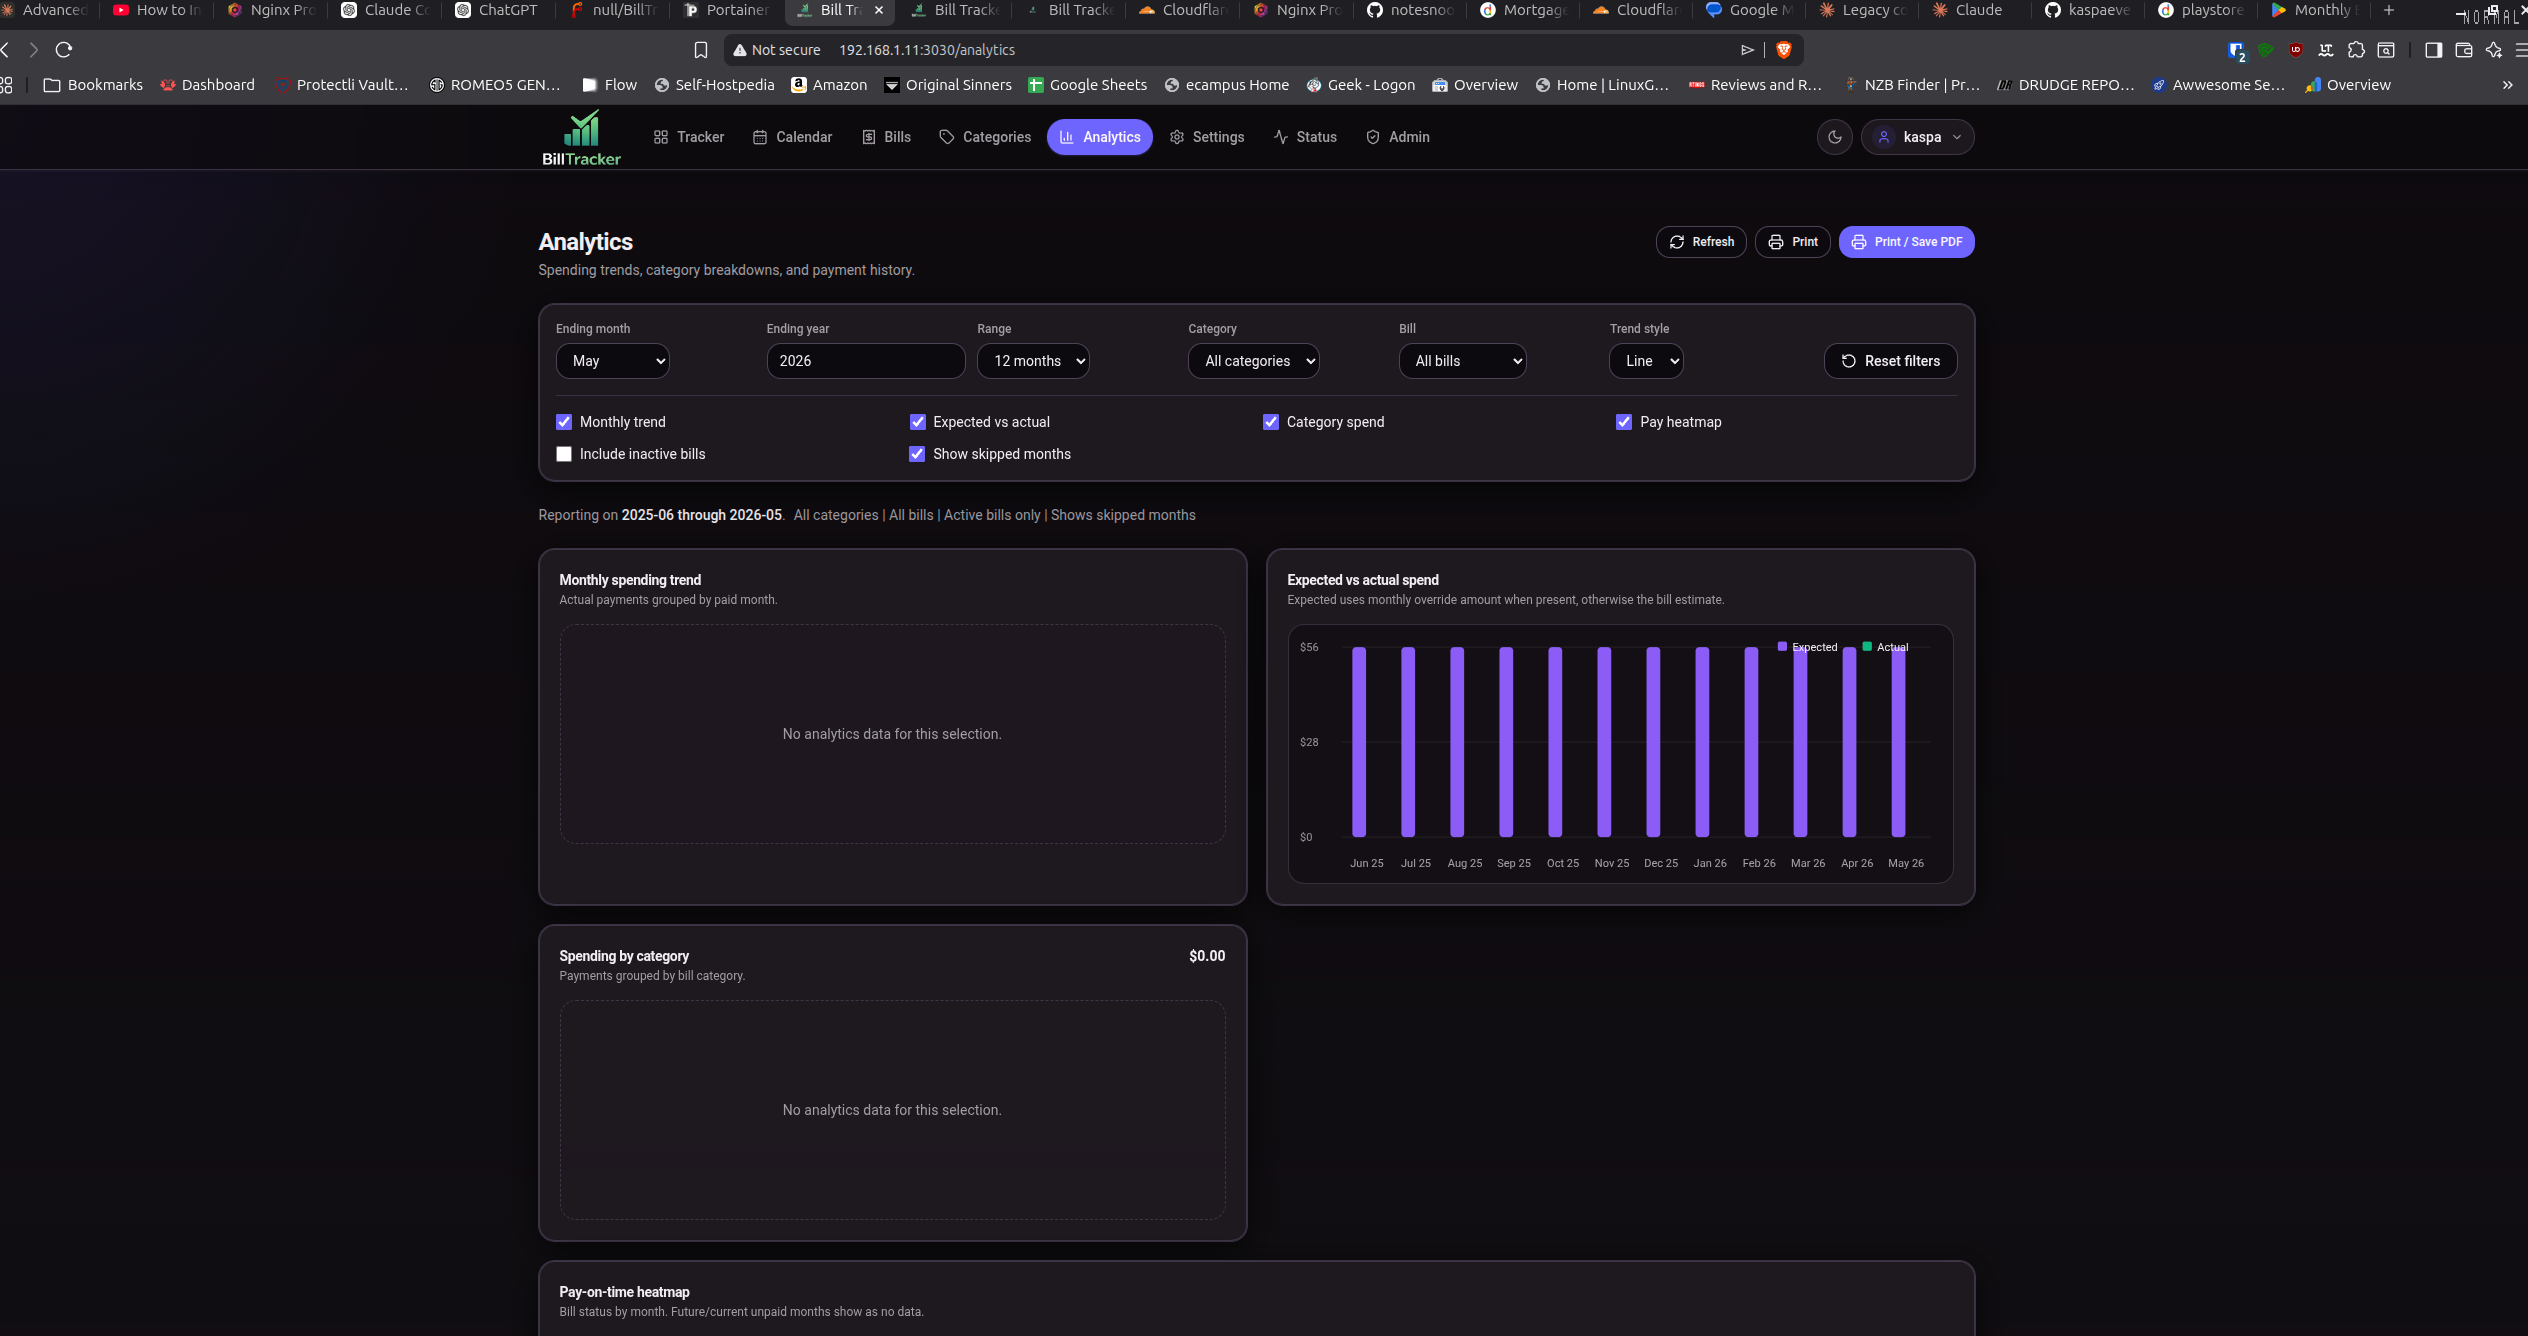Click the browser back arrow
The width and height of the screenshot is (2528, 1336).
tap(6, 50)
